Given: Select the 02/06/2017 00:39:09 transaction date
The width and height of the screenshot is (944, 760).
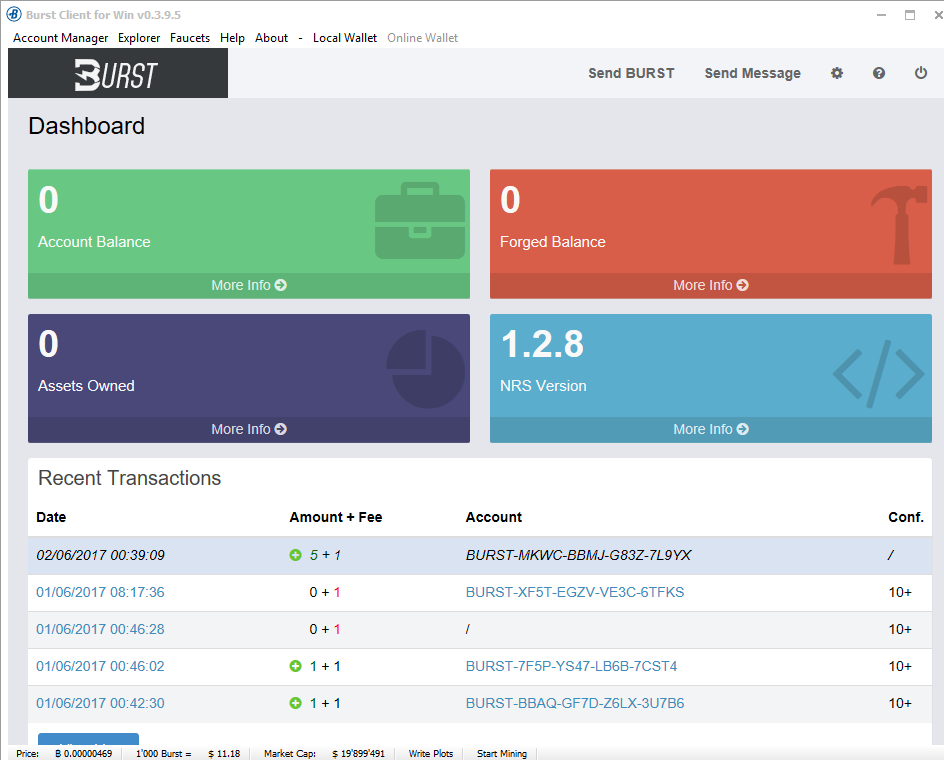Looking at the screenshot, I should pos(100,555).
